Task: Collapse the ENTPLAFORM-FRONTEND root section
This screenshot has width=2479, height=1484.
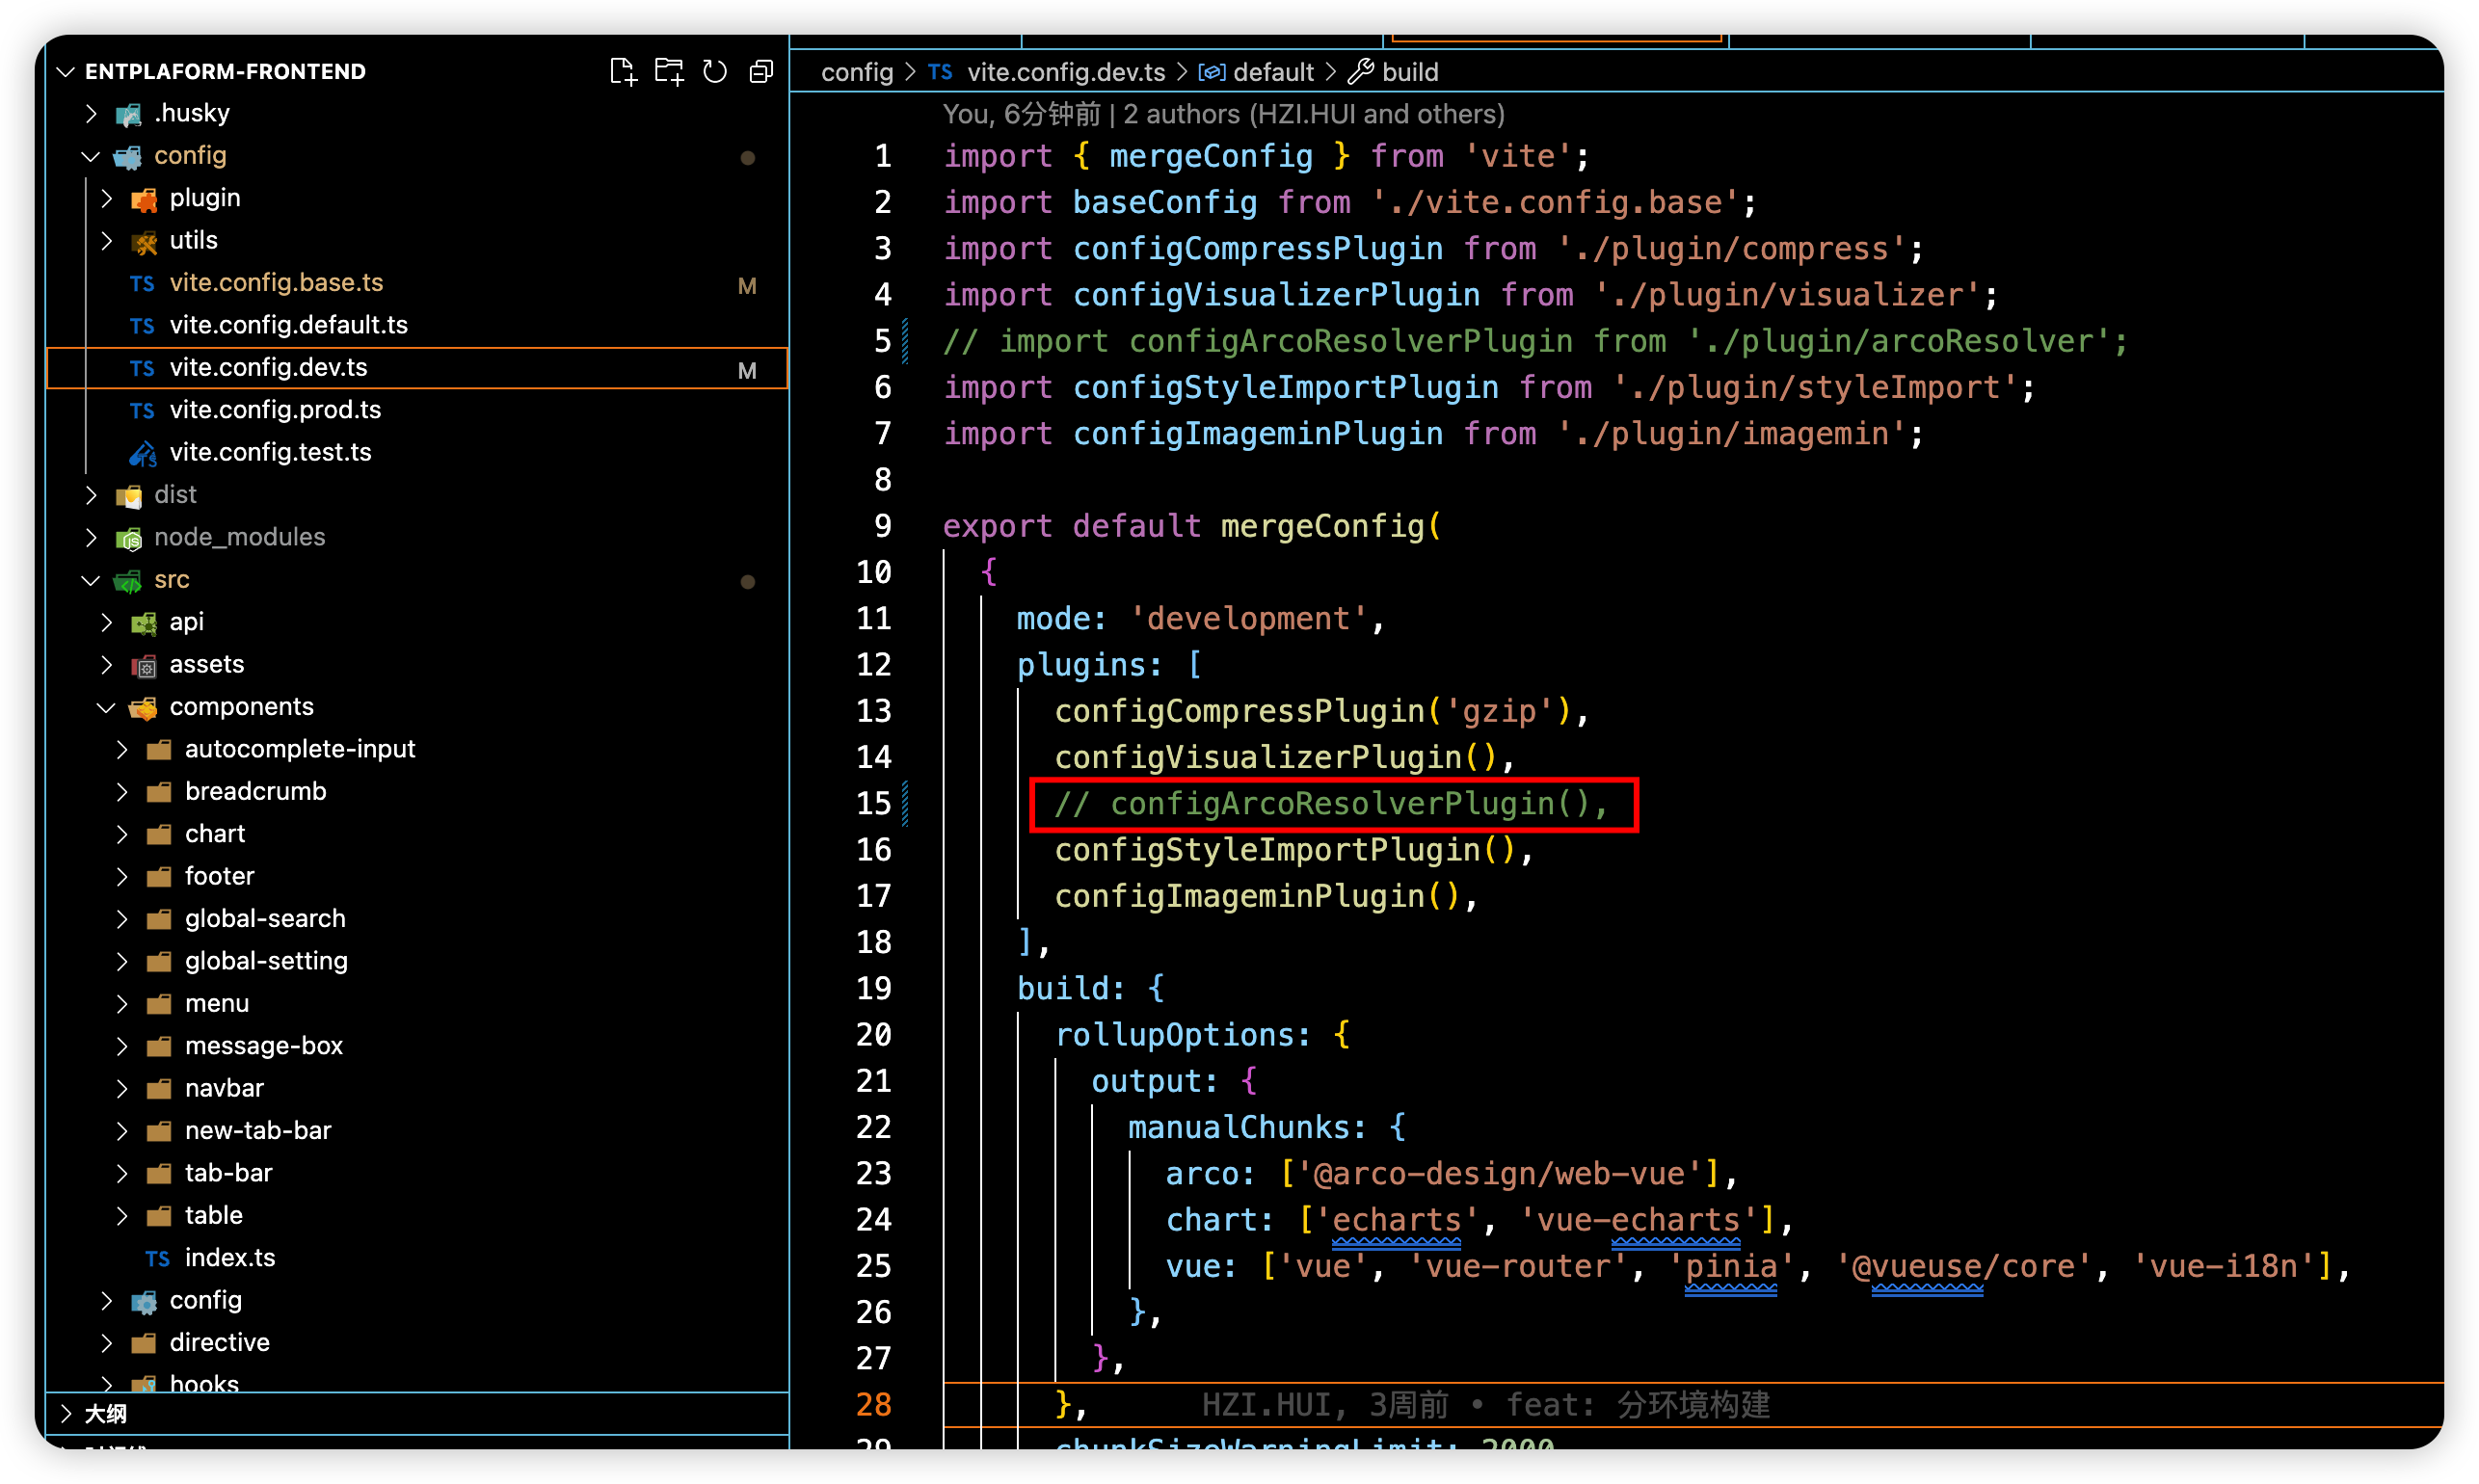Action: [x=66, y=72]
